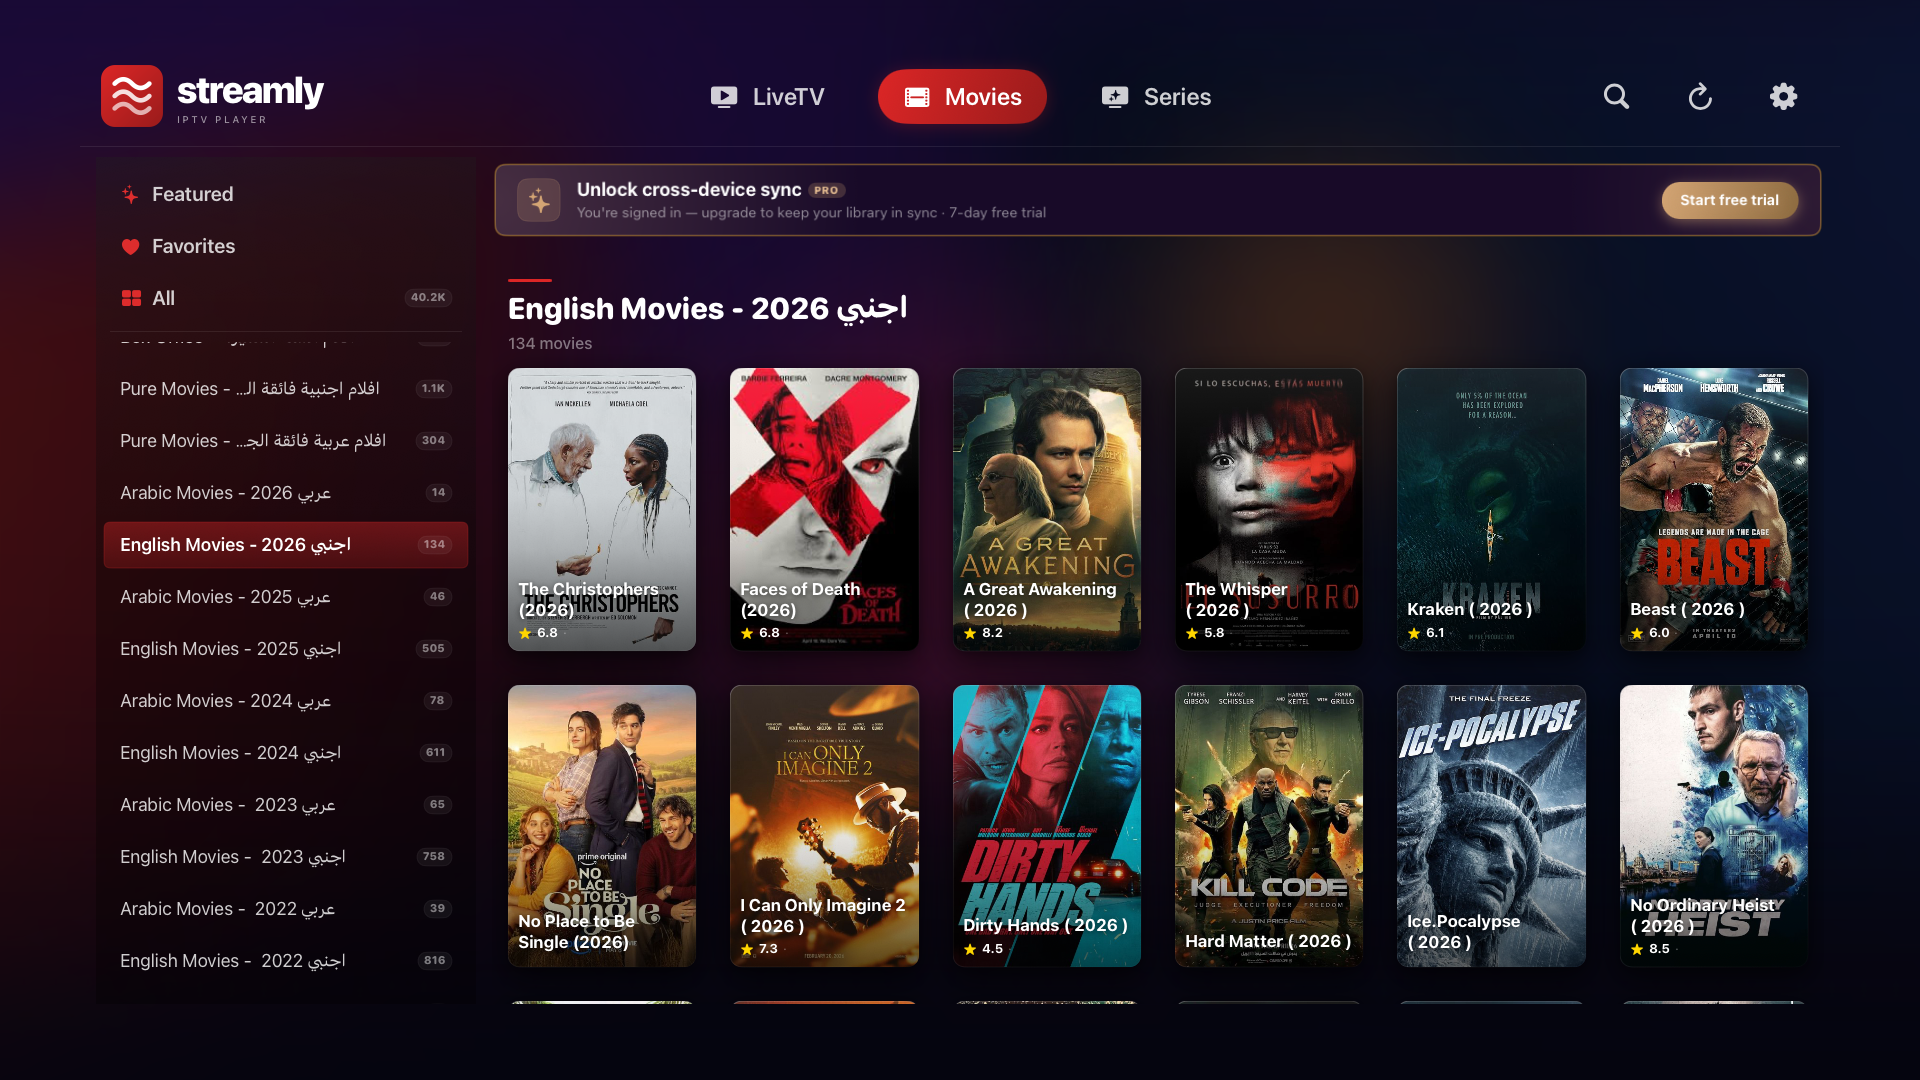Open No Place to Be Single poster
1920x1080 pixels.
tap(602, 826)
